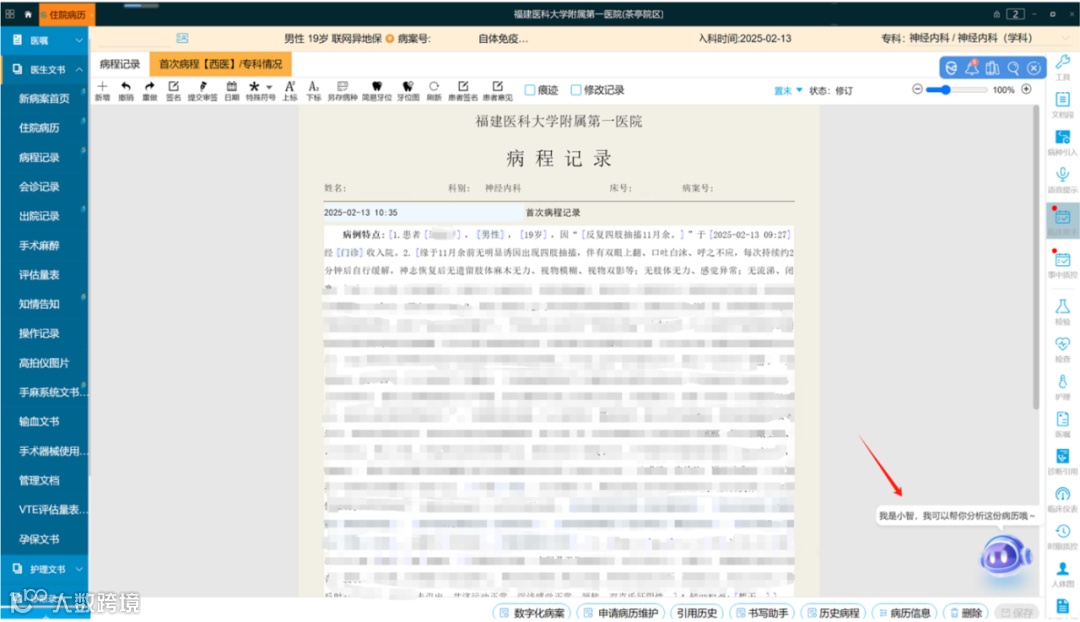Click the 语音提示 microphone icon

tap(1063, 174)
